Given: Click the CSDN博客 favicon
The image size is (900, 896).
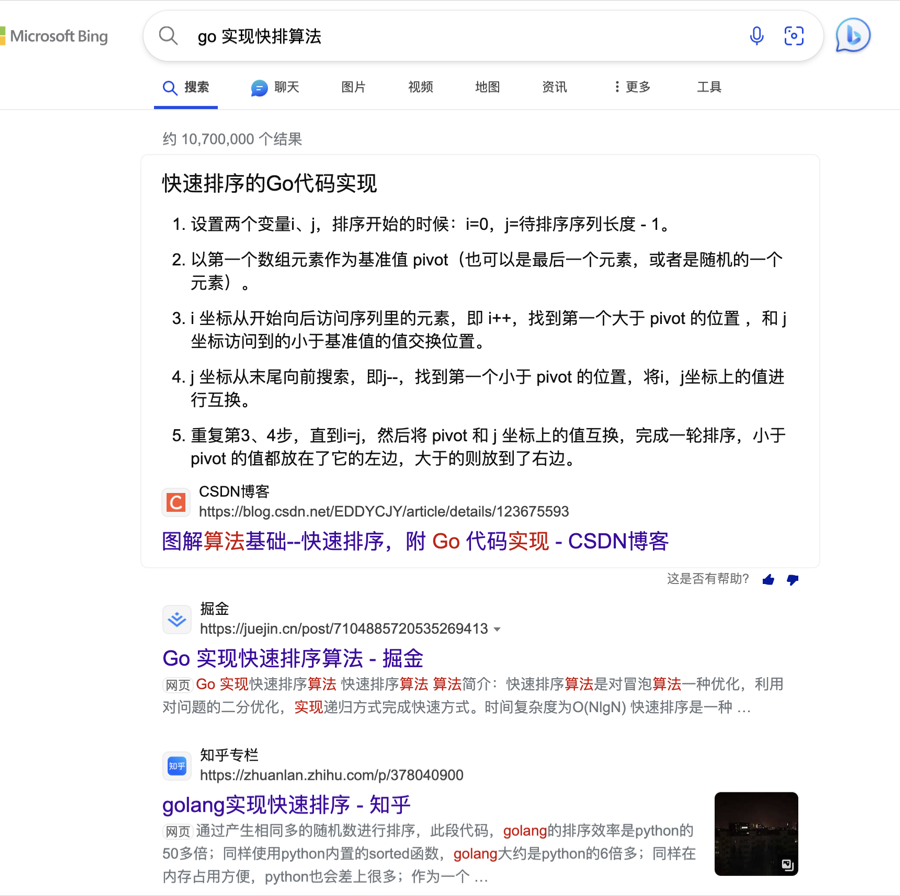Looking at the screenshot, I should [x=176, y=502].
